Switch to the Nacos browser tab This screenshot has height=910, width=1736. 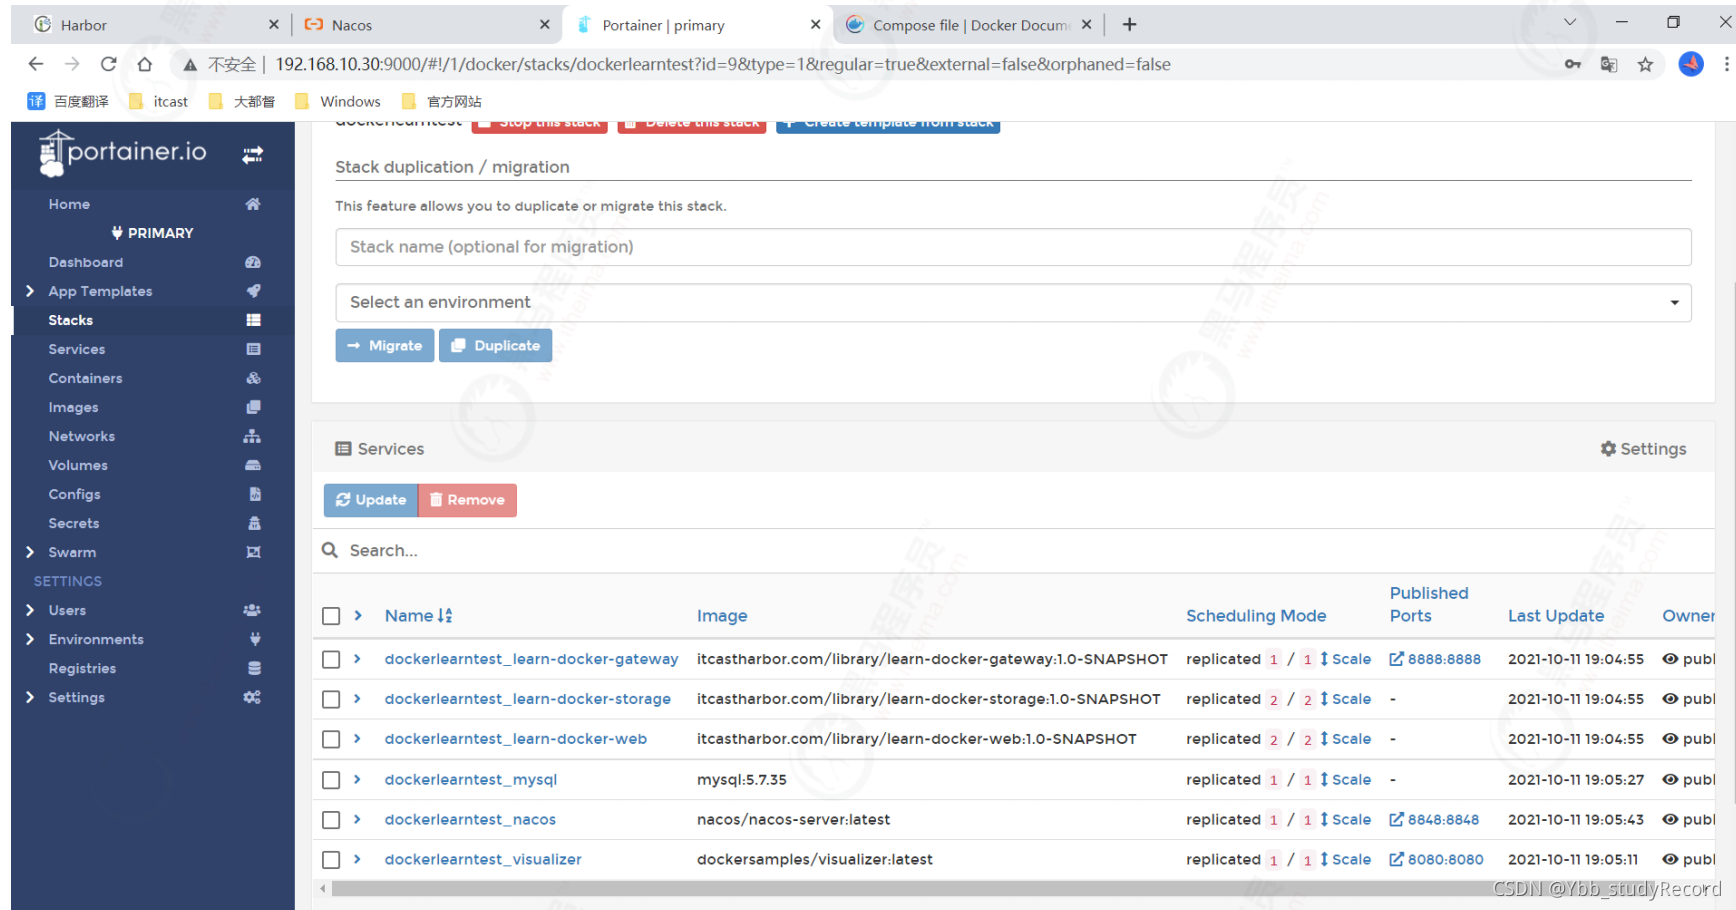coord(425,25)
